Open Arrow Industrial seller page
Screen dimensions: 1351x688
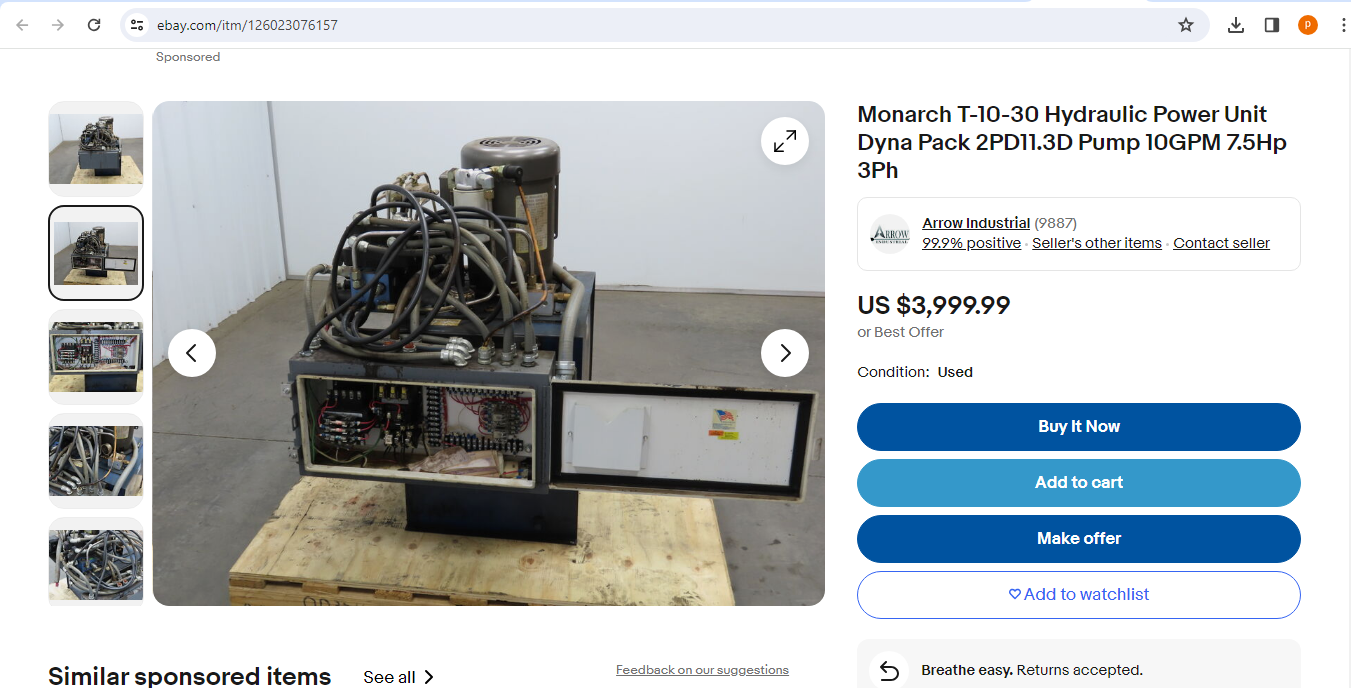[976, 223]
